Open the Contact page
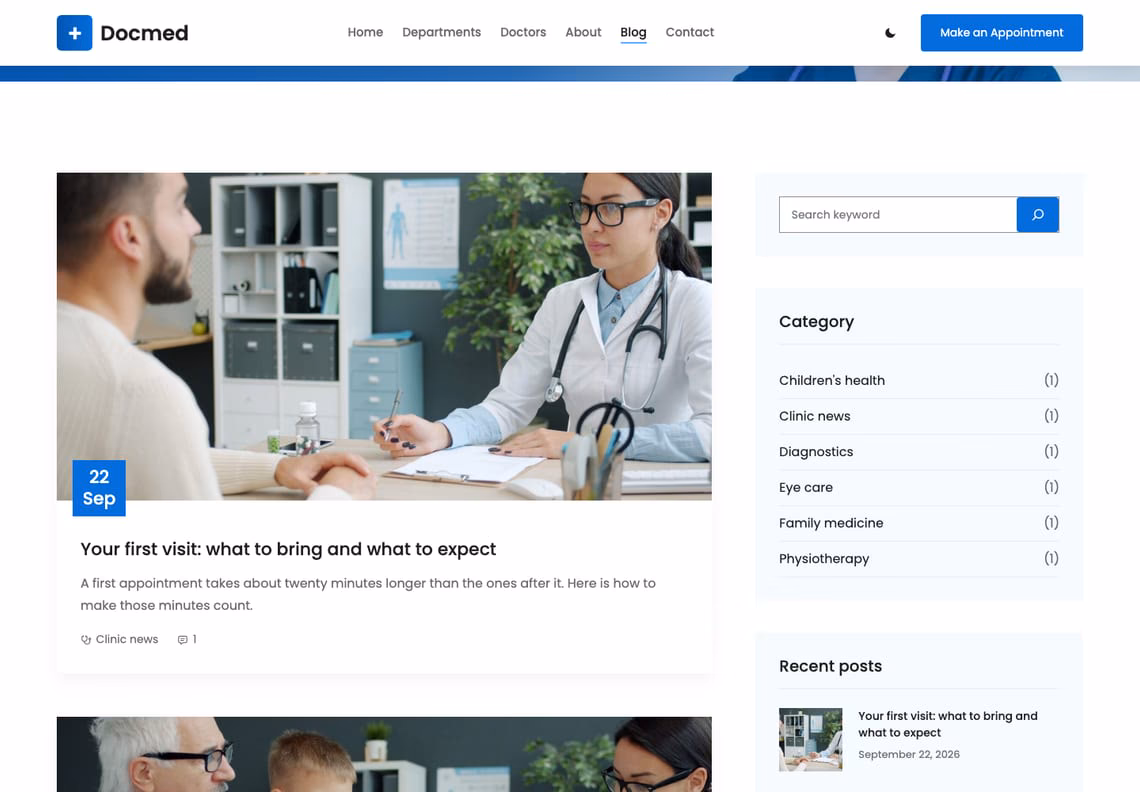The image size is (1140, 792). [689, 32]
